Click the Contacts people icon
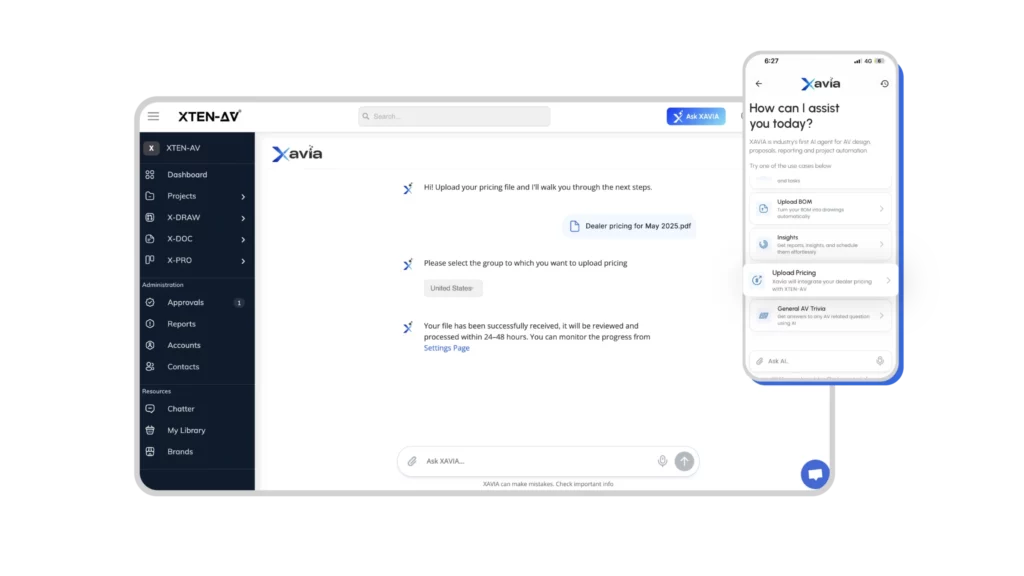The height and width of the screenshot is (576, 1024). tap(150, 366)
